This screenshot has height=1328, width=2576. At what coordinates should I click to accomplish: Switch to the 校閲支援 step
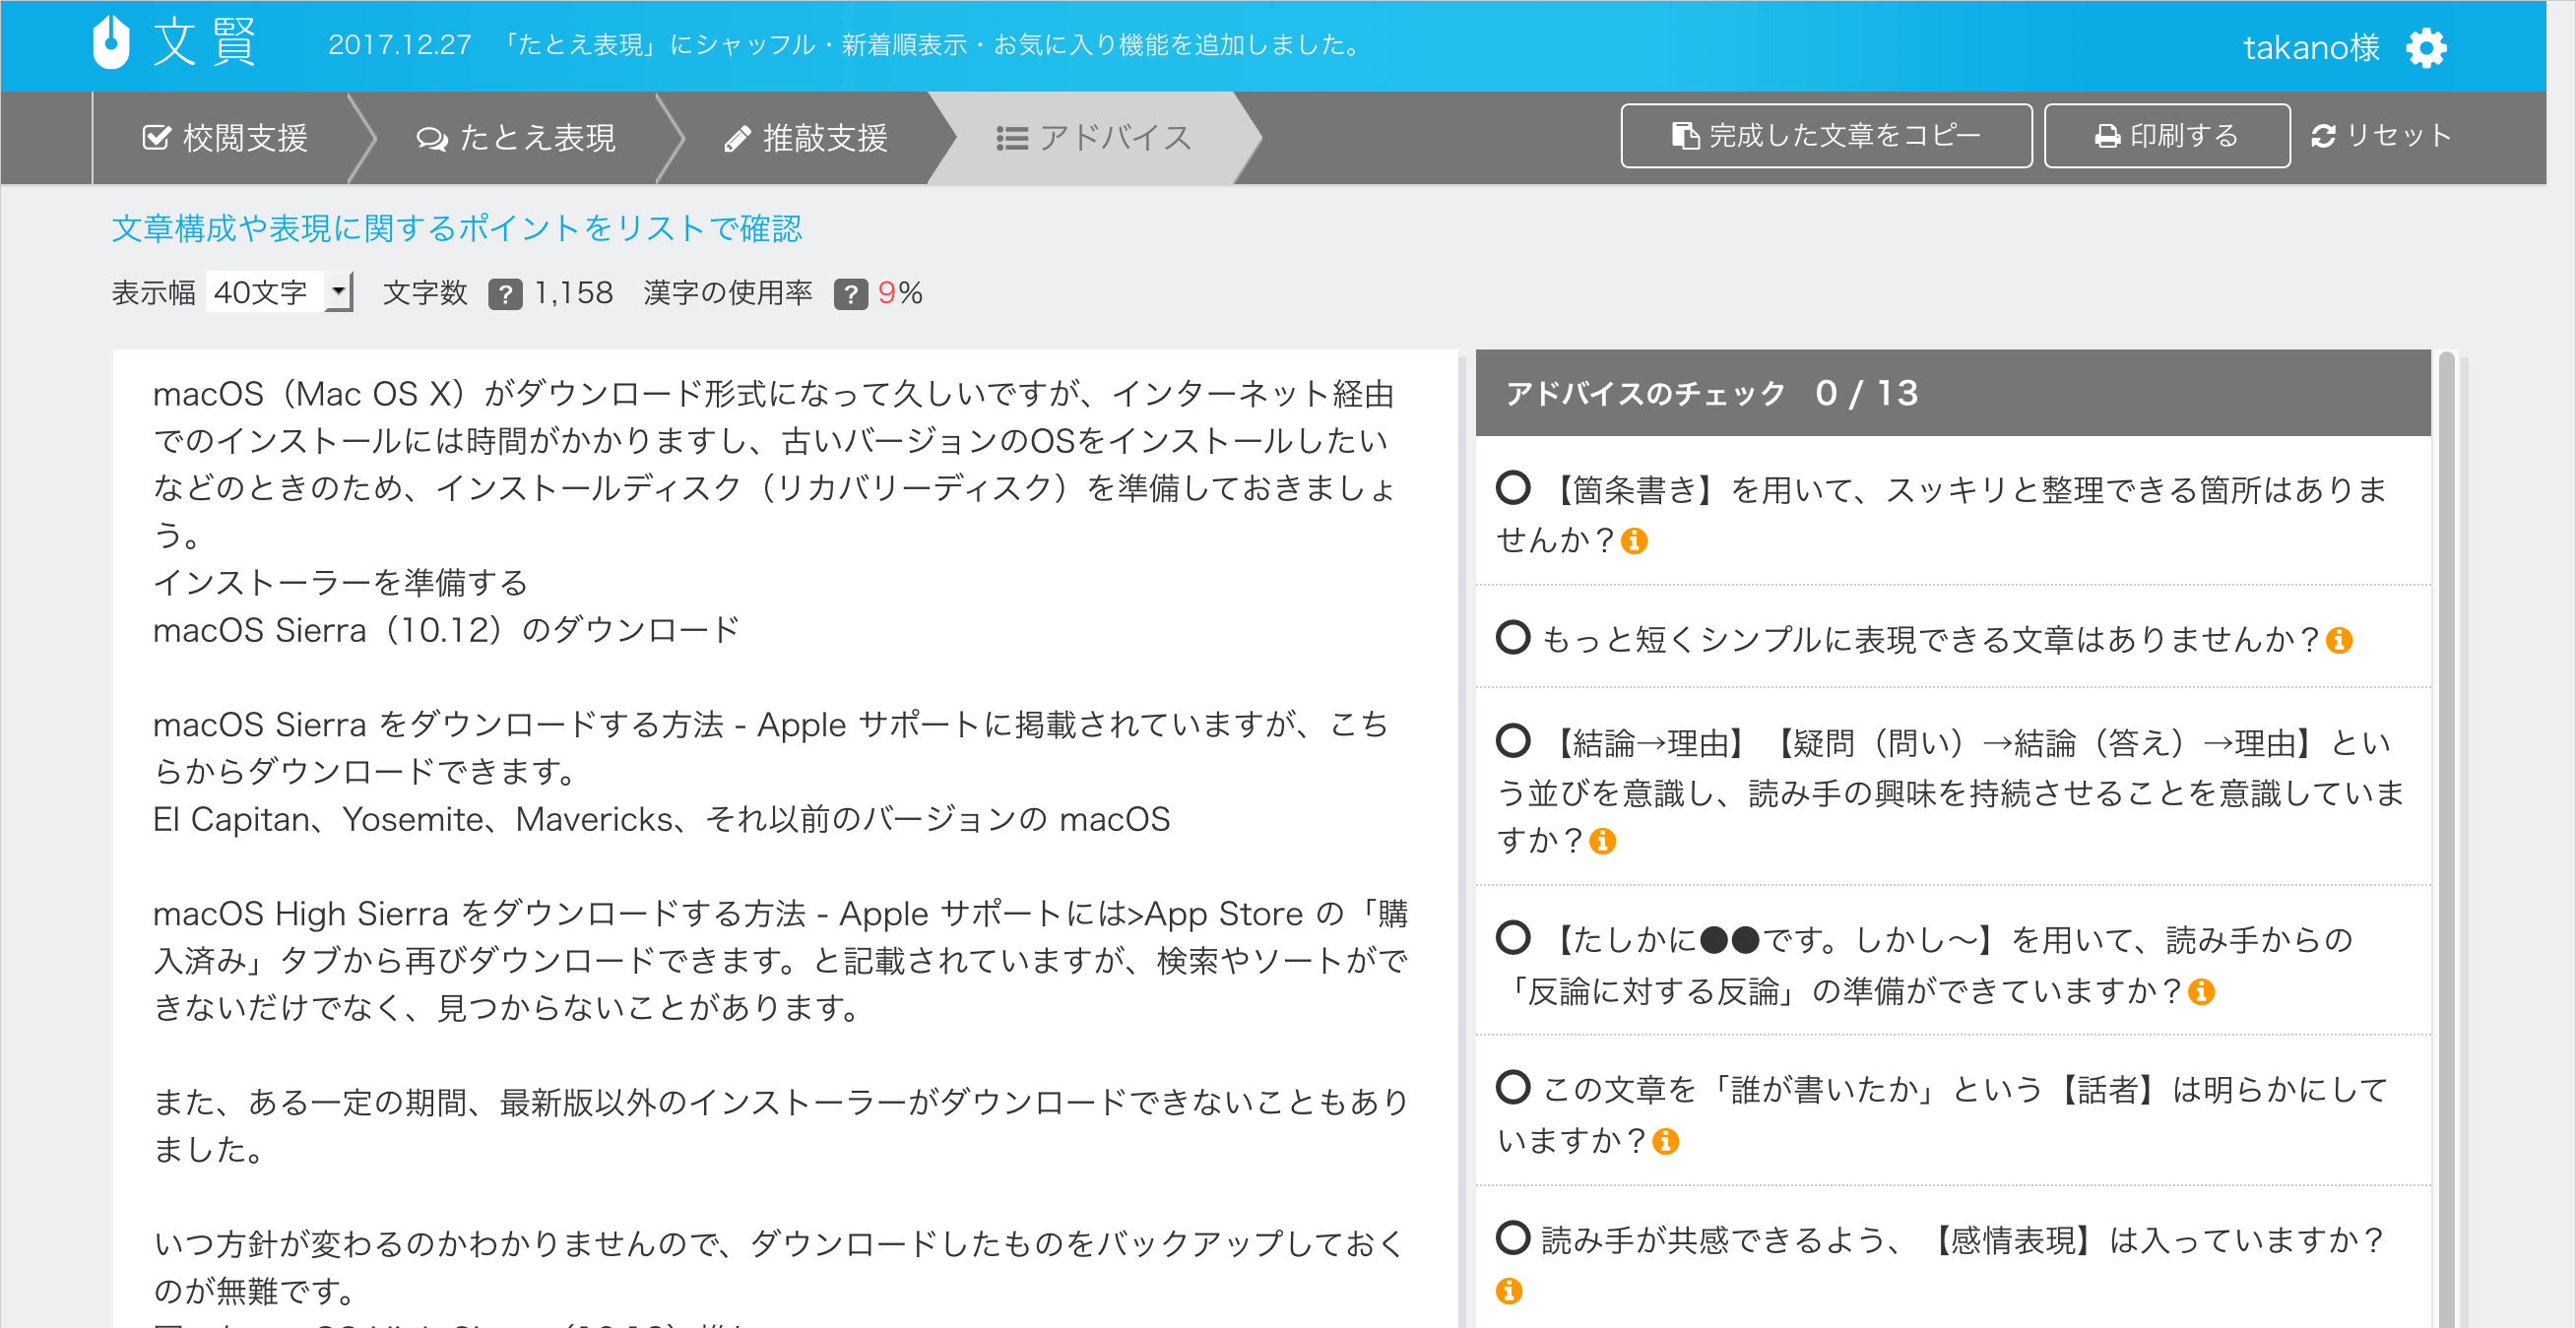[226, 138]
